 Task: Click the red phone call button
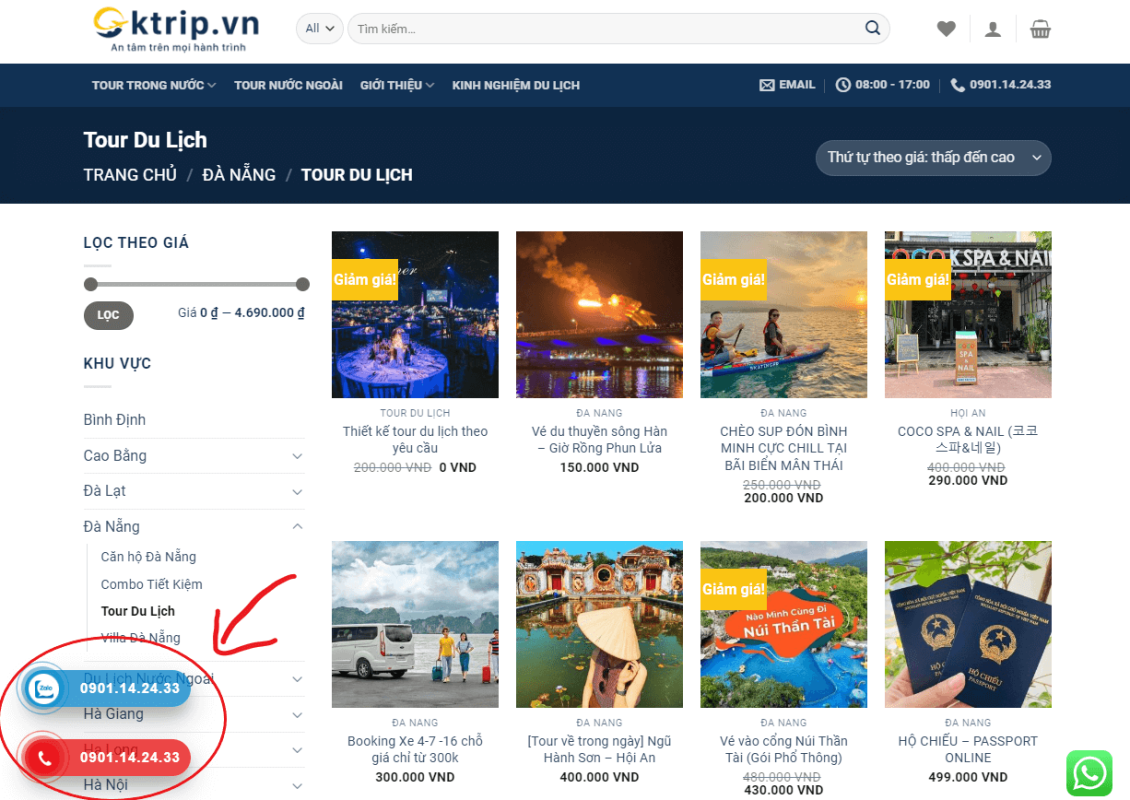106,757
